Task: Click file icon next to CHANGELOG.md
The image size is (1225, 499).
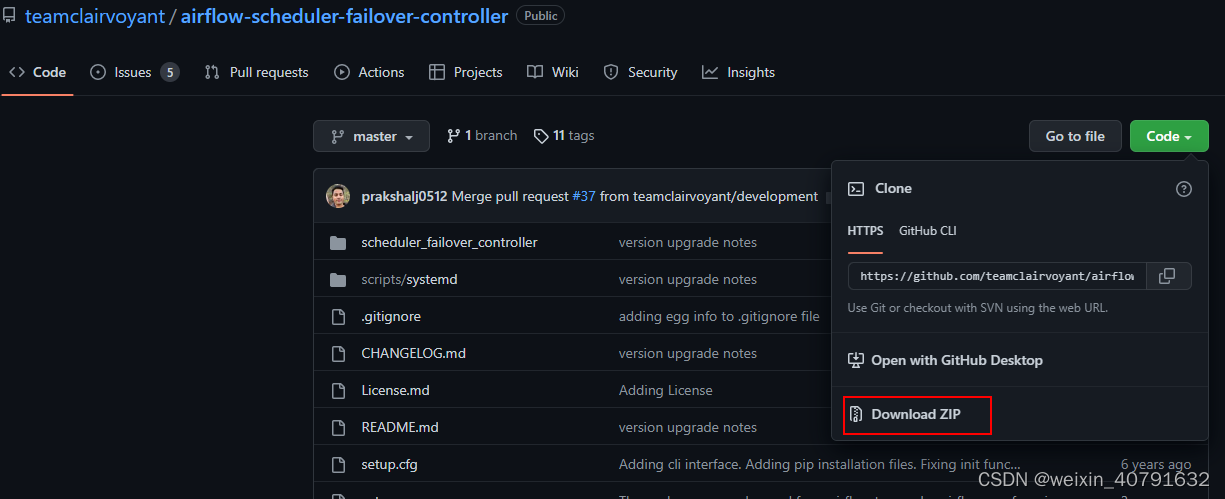Action: 338,353
